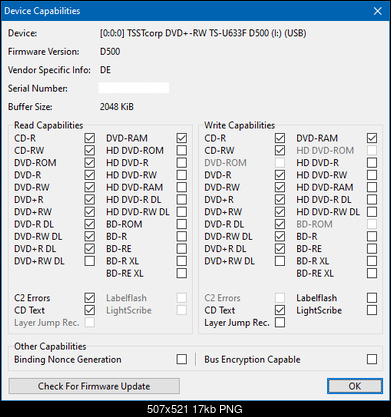Toggle Read DVD-RW DL checkbox
The width and height of the screenshot is (391, 417).
pos(90,236)
